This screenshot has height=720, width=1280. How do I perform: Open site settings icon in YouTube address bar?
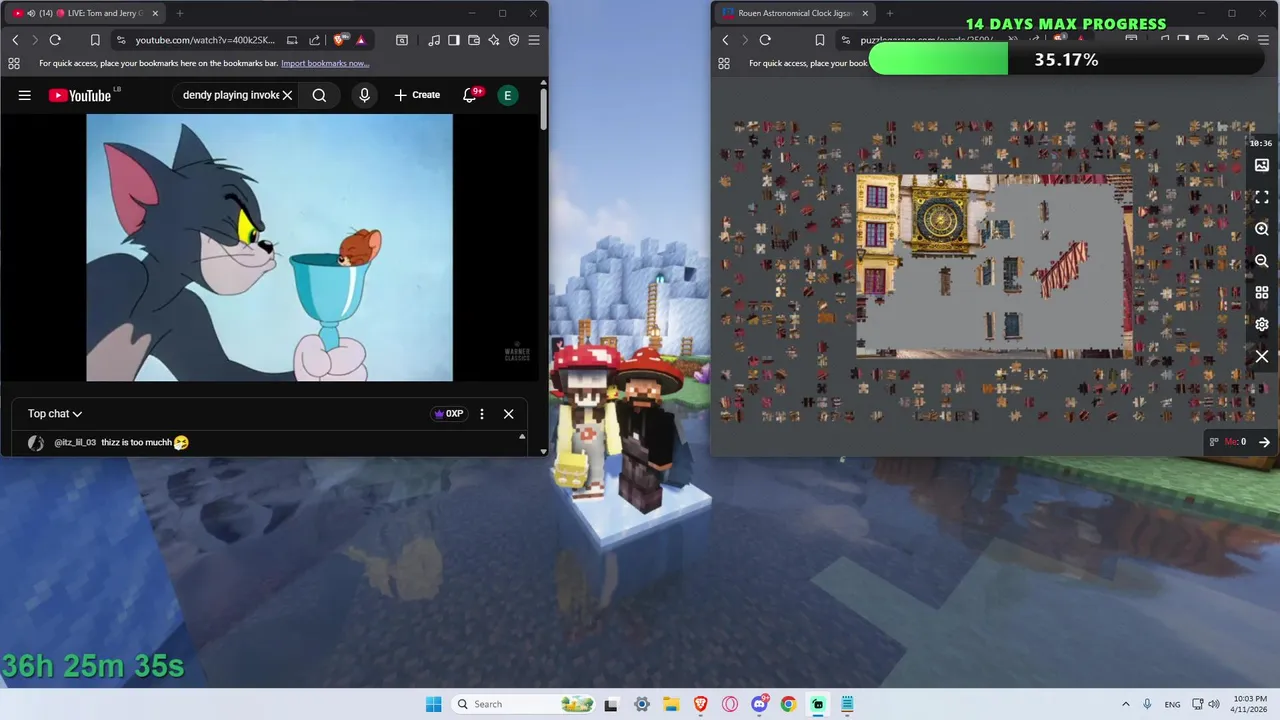tap(120, 40)
